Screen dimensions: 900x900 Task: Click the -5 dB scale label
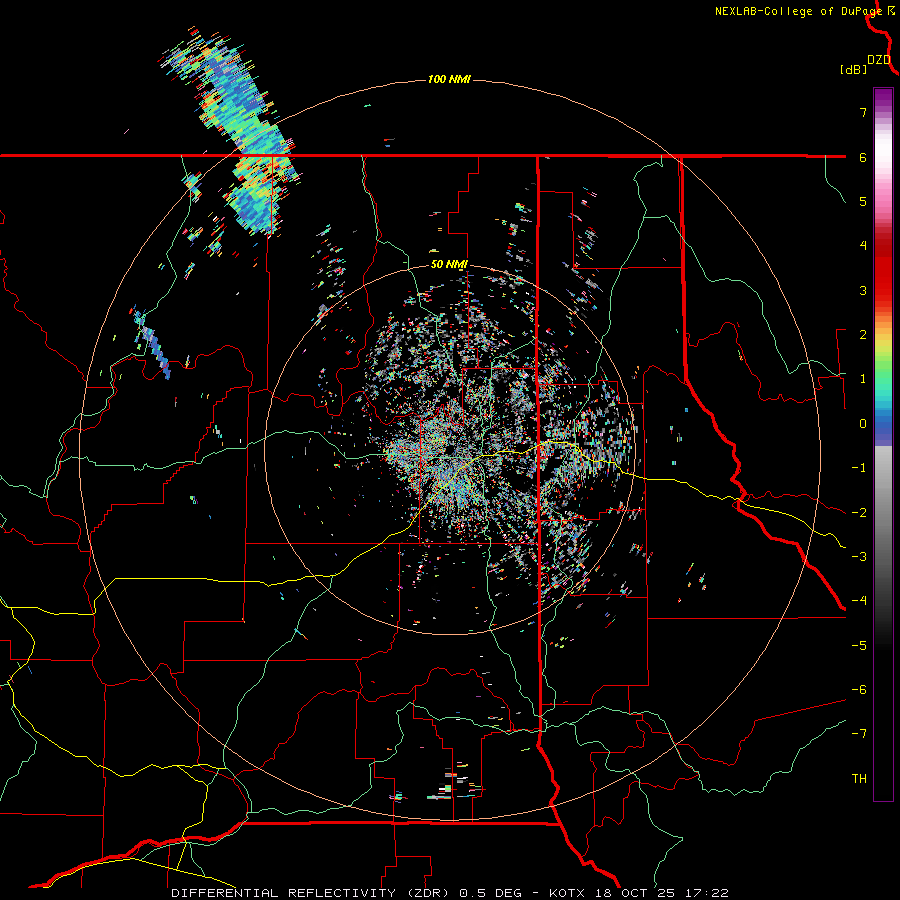[x=859, y=646]
